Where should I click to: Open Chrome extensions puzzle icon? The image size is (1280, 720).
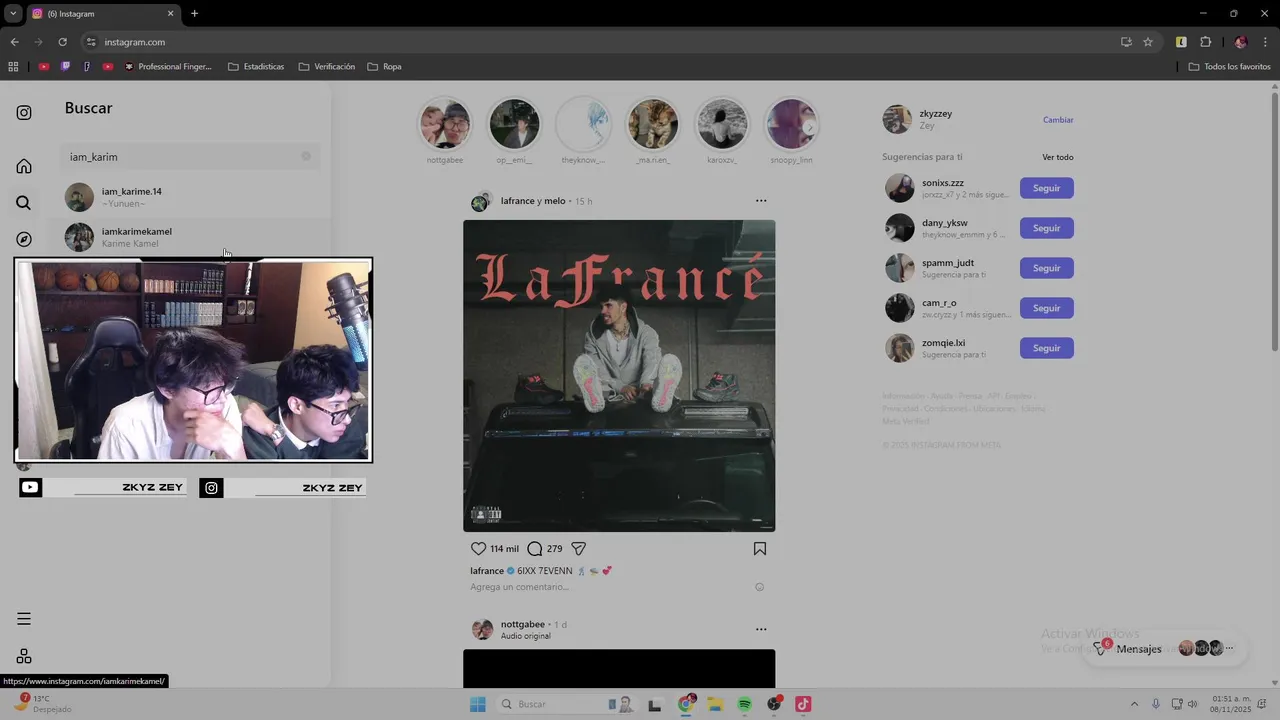[x=1205, y=42]
